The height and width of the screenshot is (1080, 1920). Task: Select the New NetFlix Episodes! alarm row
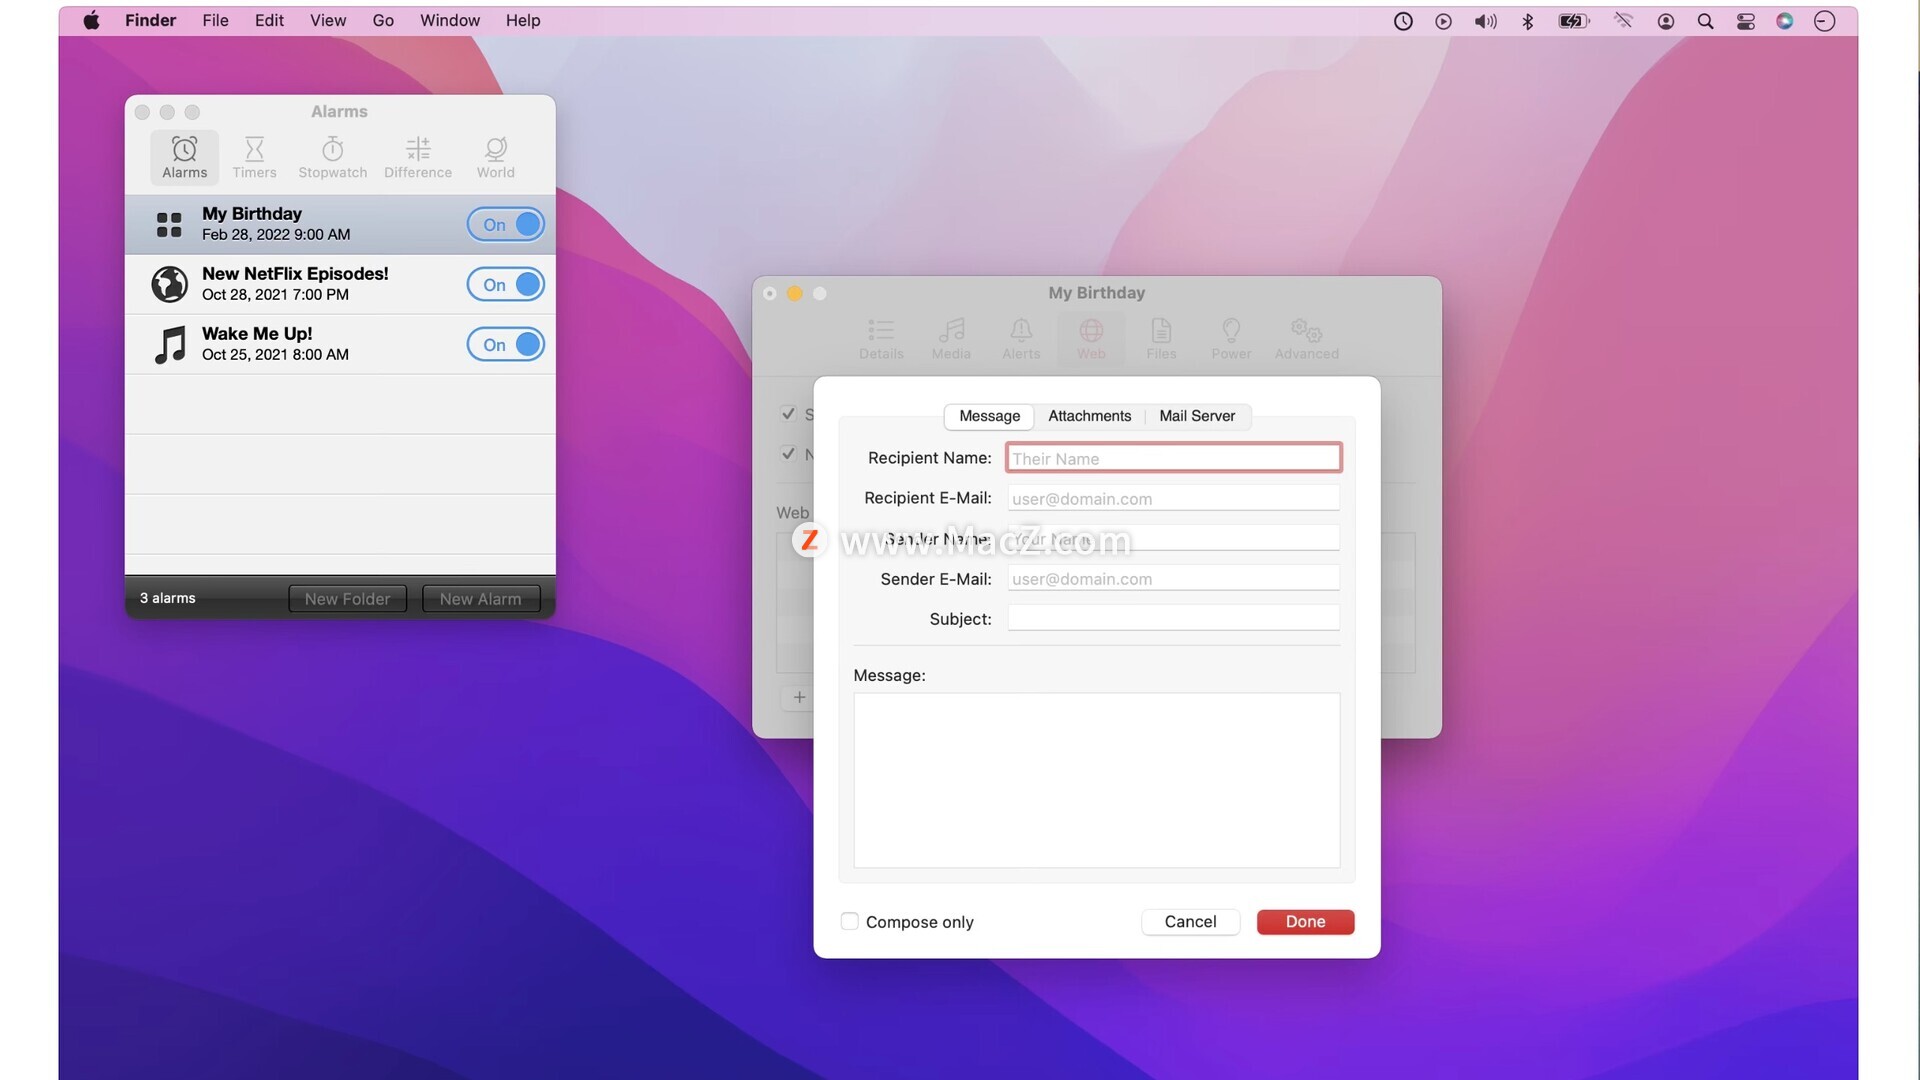click(x=340, y=284)
